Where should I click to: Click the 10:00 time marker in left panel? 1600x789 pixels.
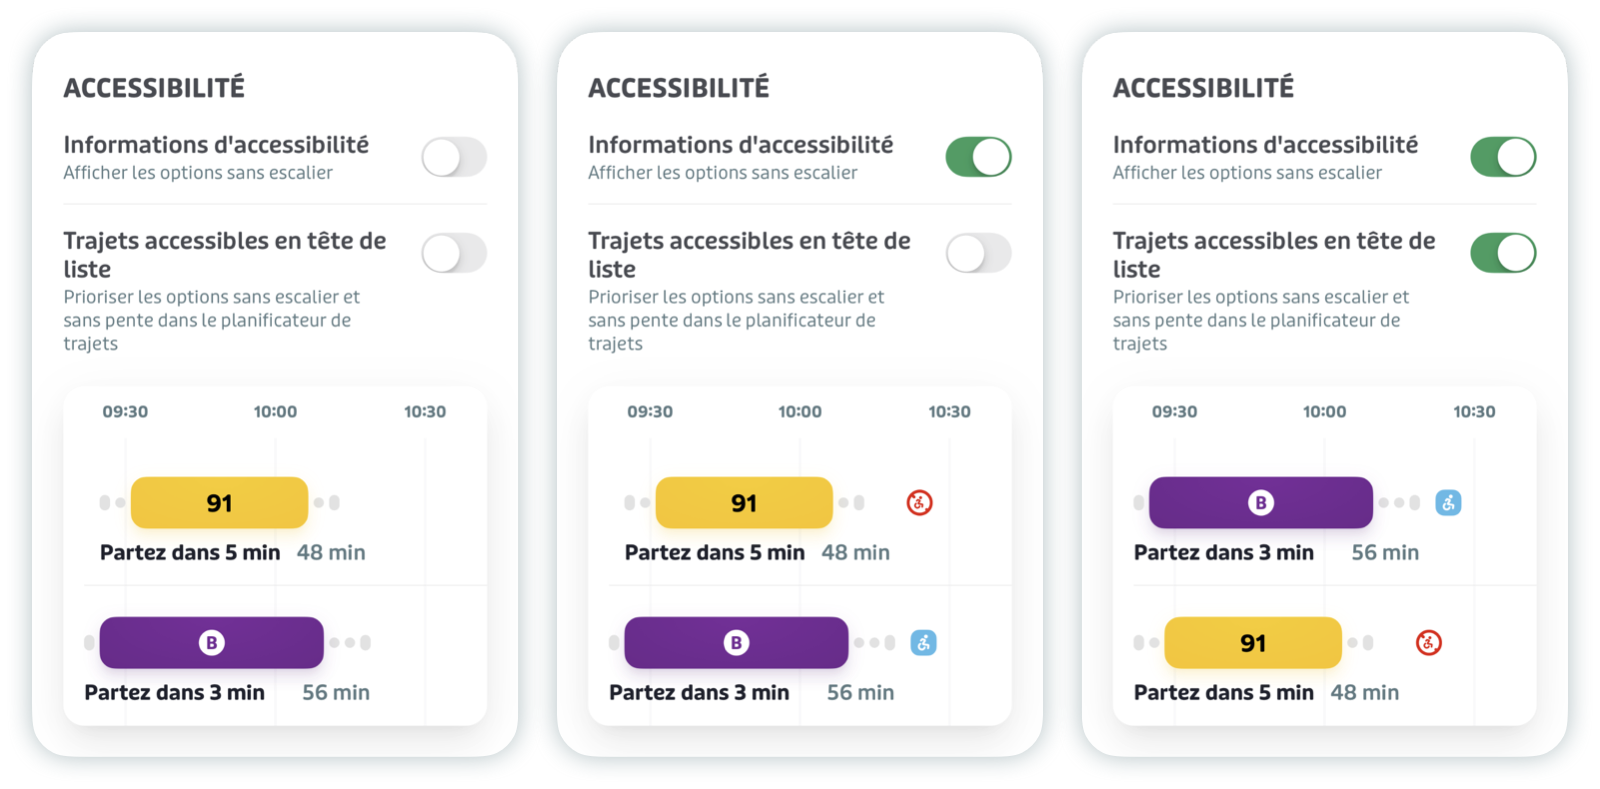[x=275, y=411]
